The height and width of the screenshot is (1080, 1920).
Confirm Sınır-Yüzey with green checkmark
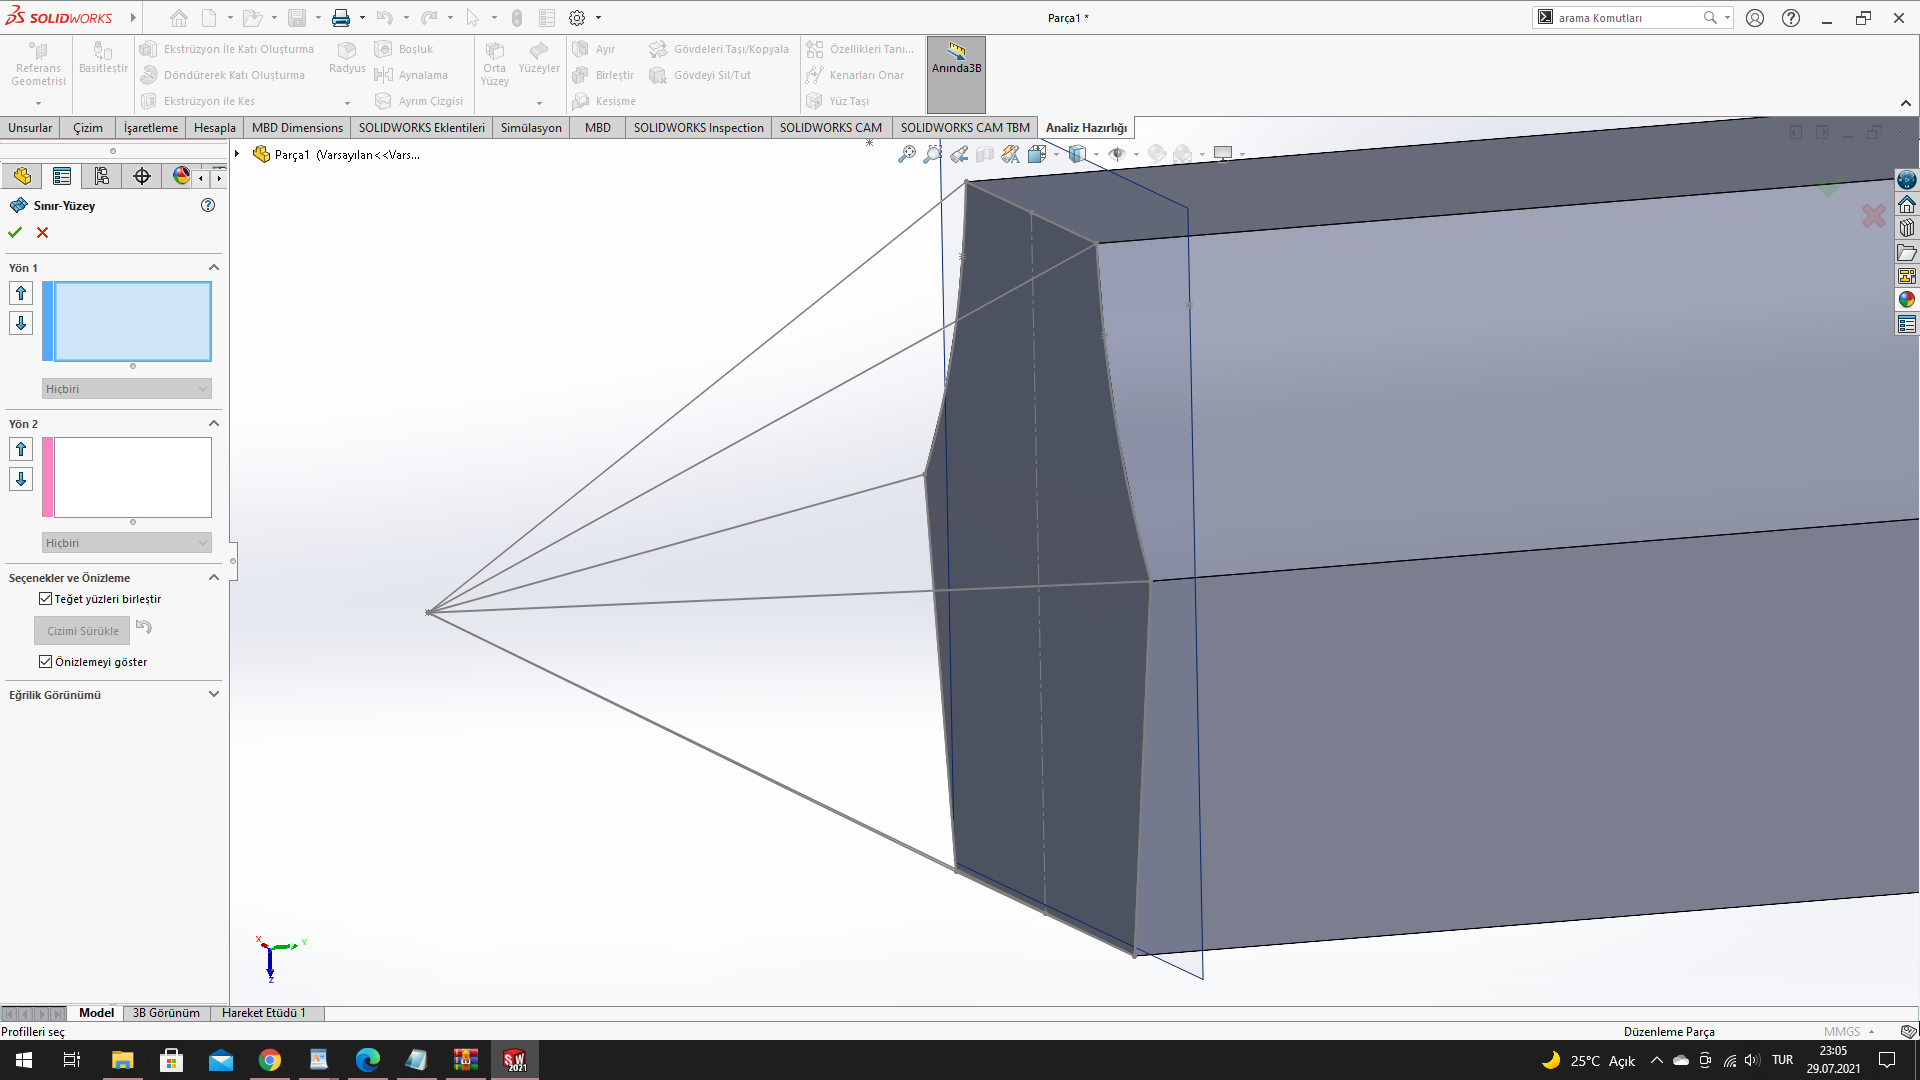tap(15, 232)
